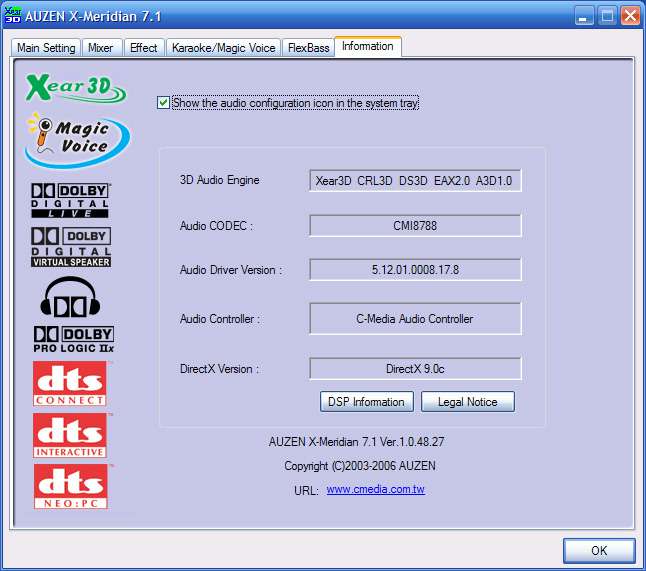The image size is (646, 571).
Task: Click the AUZEN X-Meridian 7.1 Ver.1.0.48.27 text
Action: (x=356, y=442)
